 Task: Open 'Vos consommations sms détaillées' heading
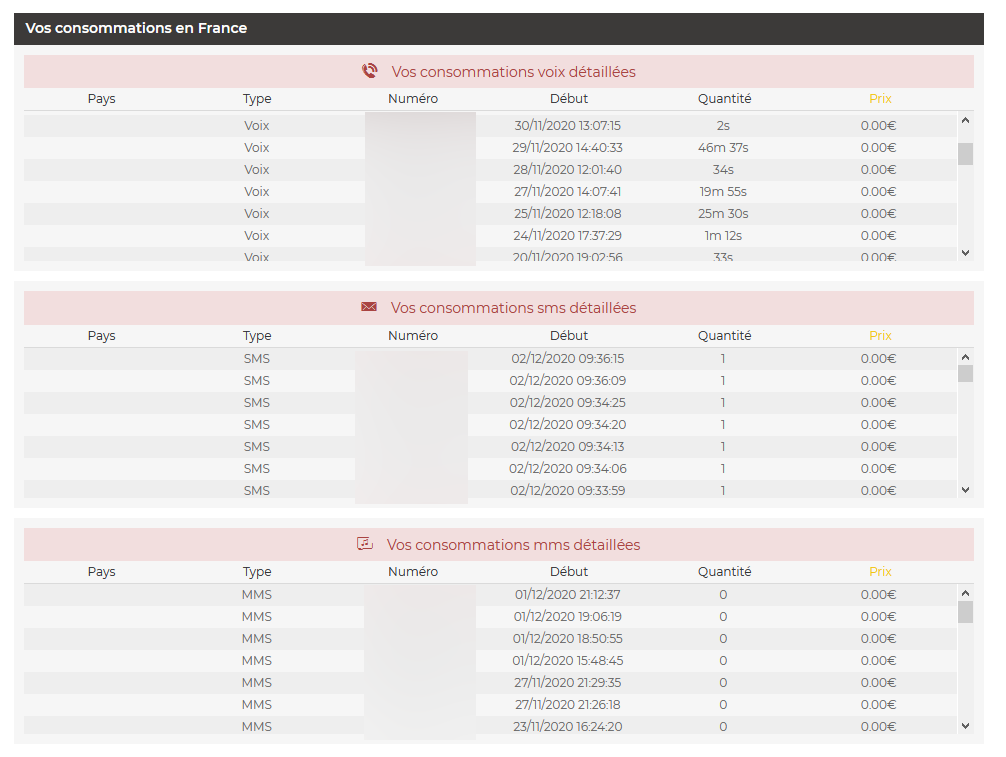coord(513,308)
